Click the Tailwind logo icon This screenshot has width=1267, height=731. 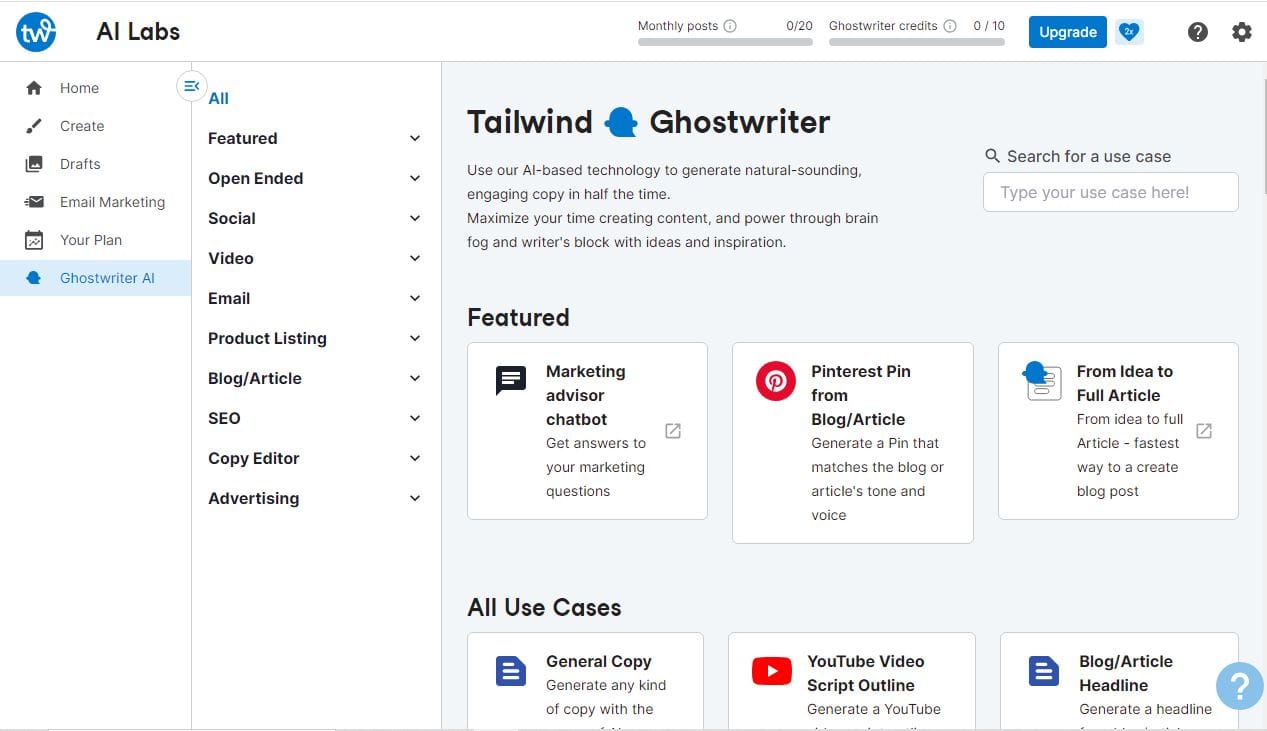tap(36, 32)
